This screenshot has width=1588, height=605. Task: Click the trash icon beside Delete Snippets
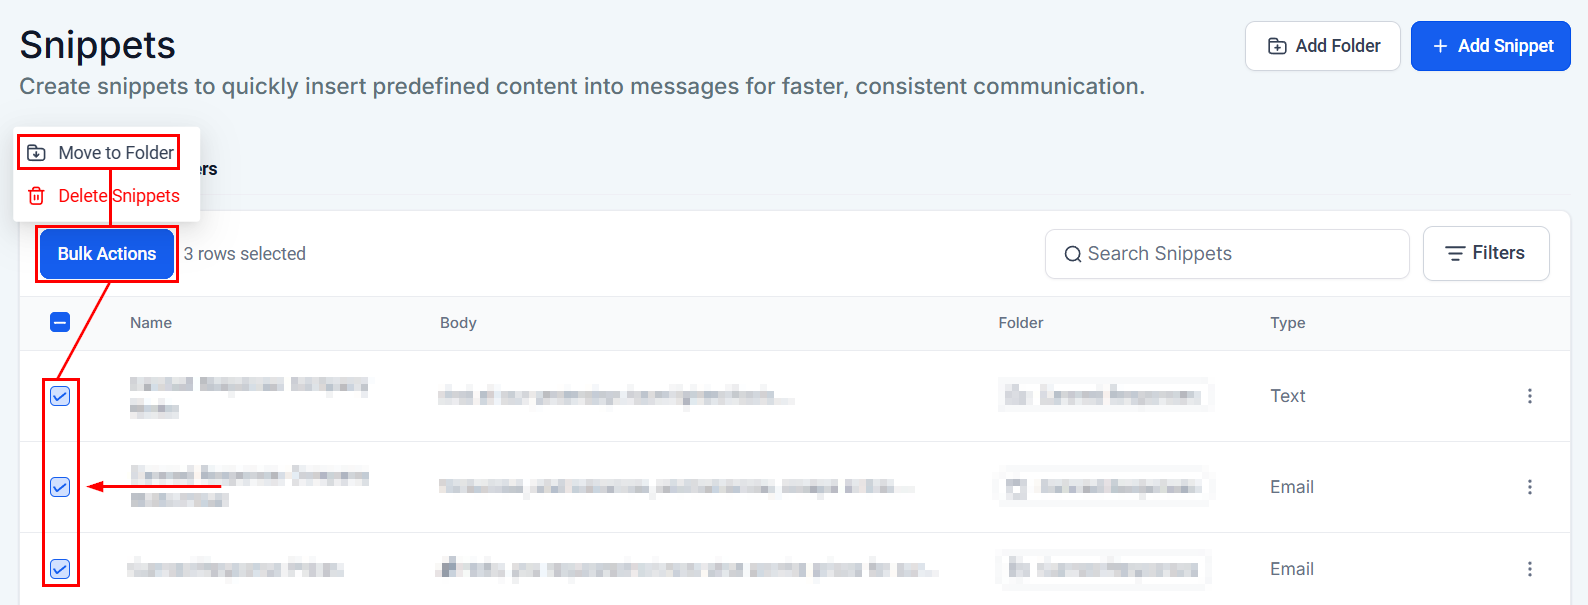[x=37, y=196]
